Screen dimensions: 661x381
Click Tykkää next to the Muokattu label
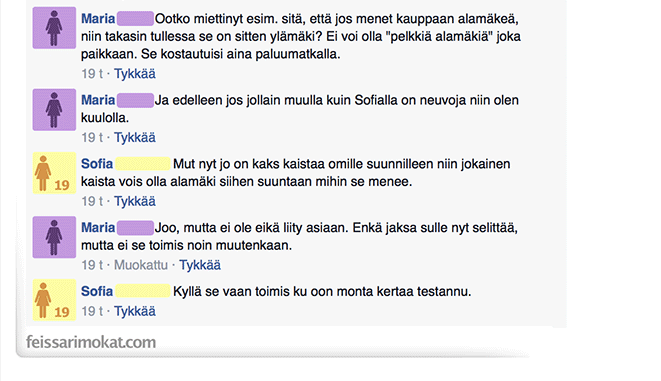[x=200, y=265]
